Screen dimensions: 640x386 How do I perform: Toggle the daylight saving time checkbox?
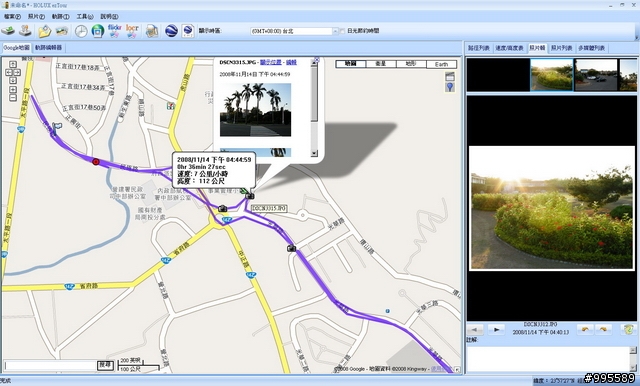(x=342, y=31)
